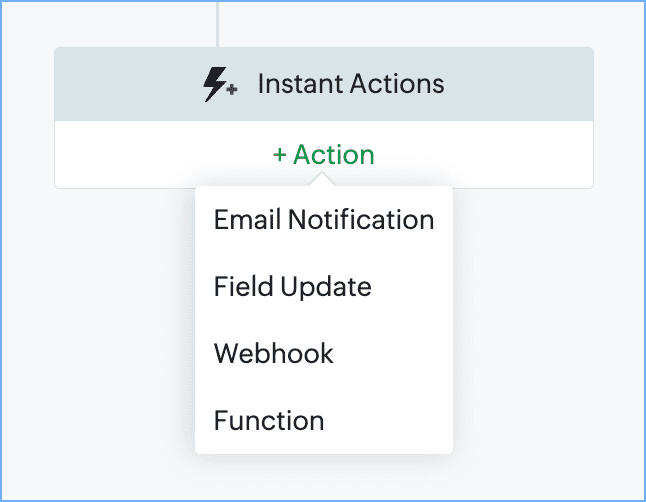The image size is (646, 502).
Task: Click the green plus sign before Action
Action: [280, 155]
